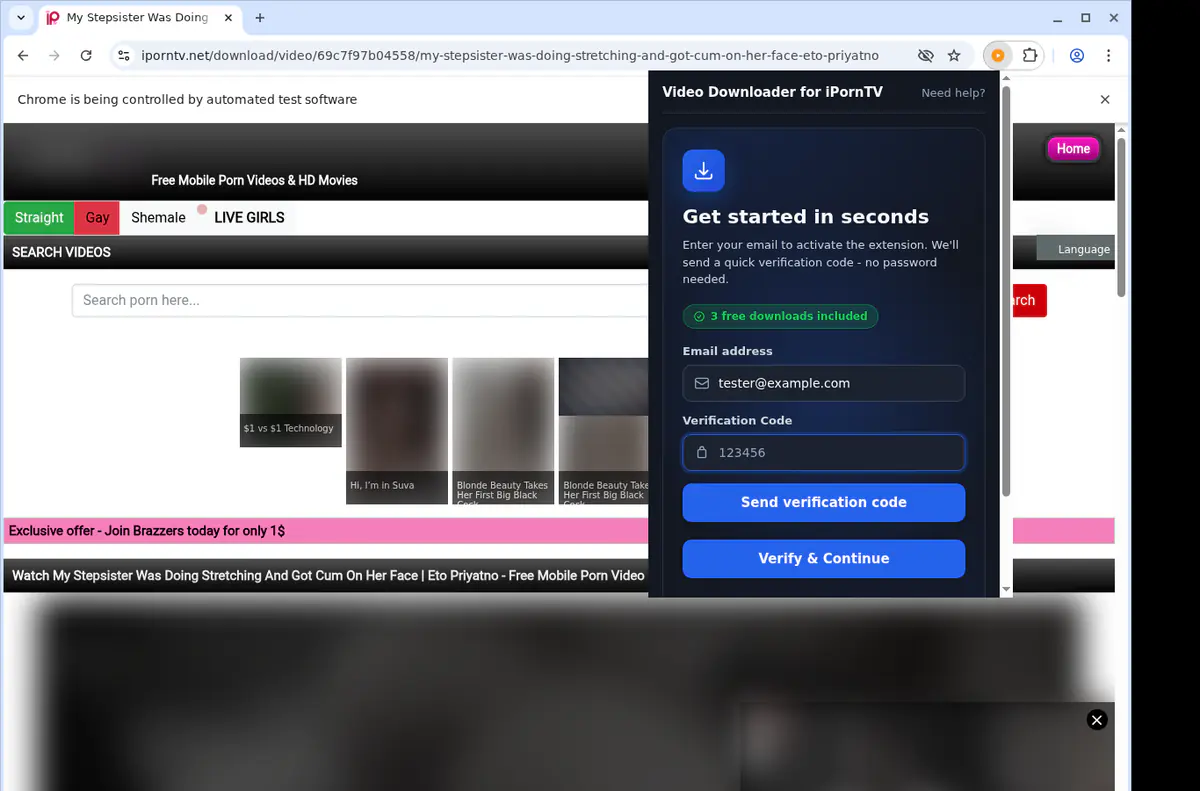The image size is (1200, 791).
Task: Click the Email address input field
Action: tap(824, 383)
